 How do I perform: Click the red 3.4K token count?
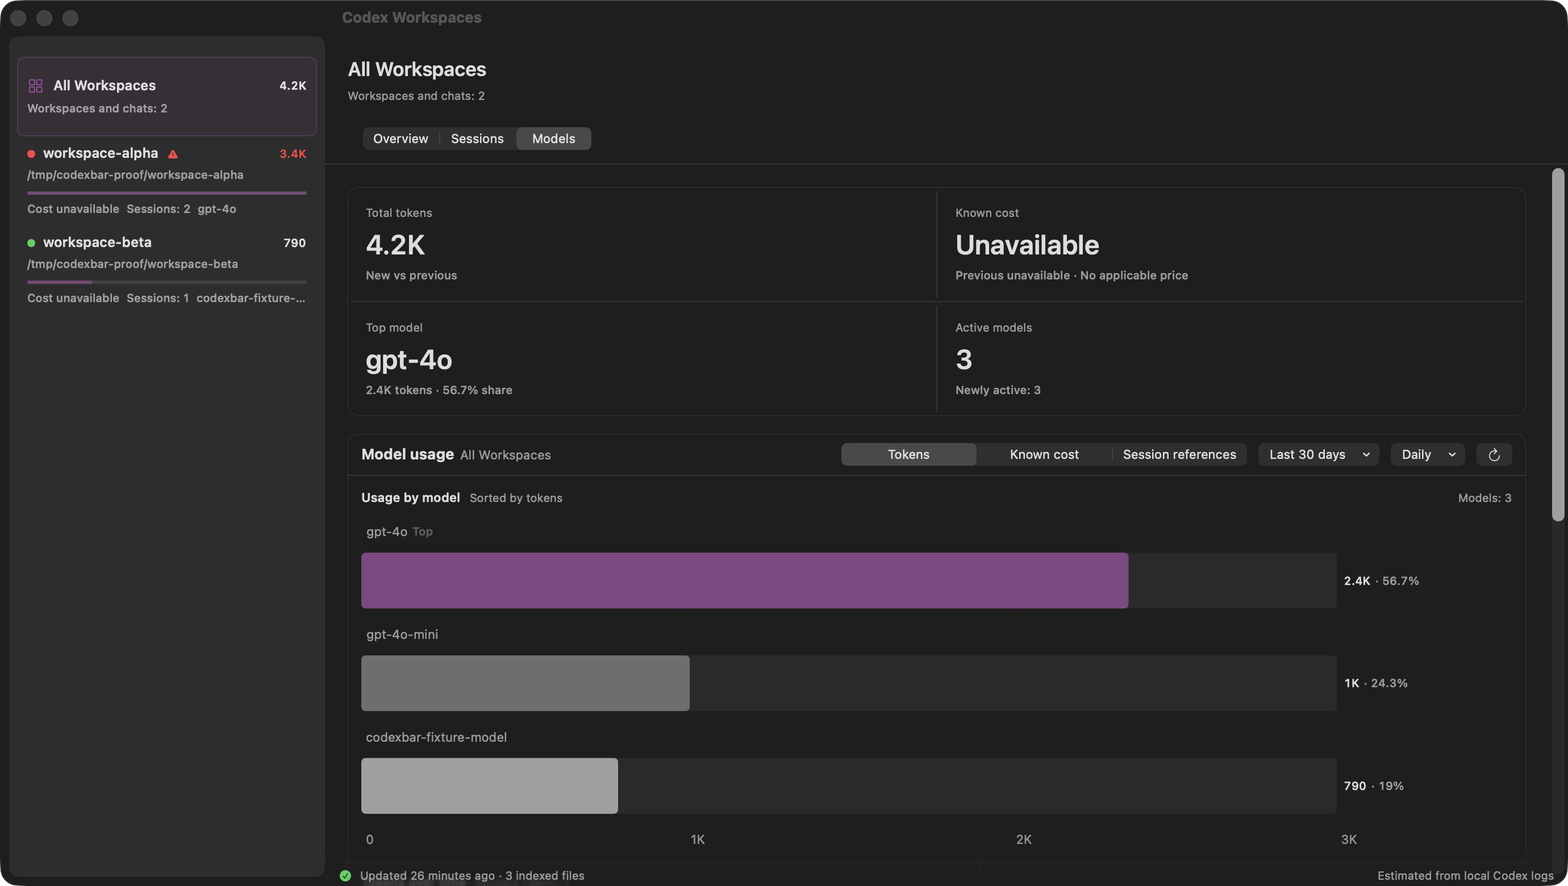click(x=293, y=154)
